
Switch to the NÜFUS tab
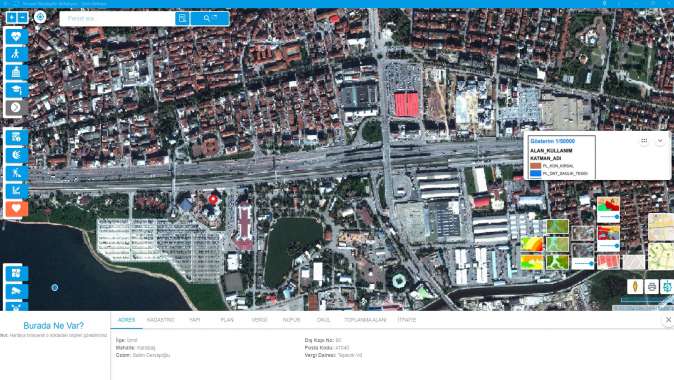pos(291,320)
